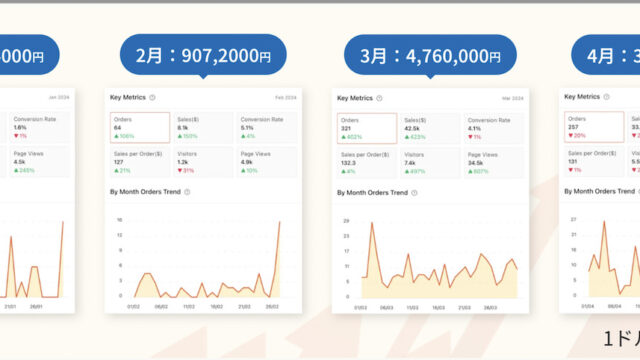The height and width of the screenshot is (360, 640).
Task: Click help icon beside February Key Metrics
Action: 152,98
